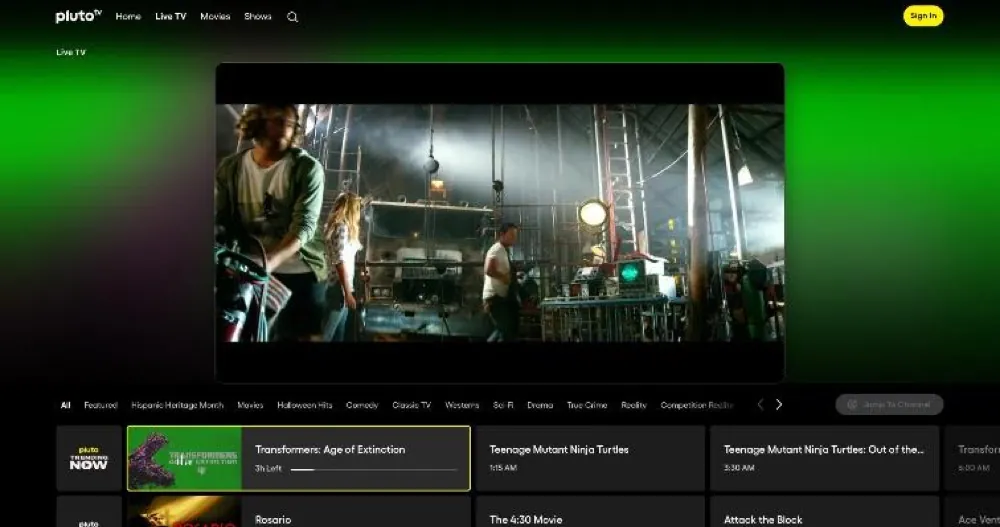Go to Home in top navigation
Screen dimensions: 1000x527
[x=128, y=16]
